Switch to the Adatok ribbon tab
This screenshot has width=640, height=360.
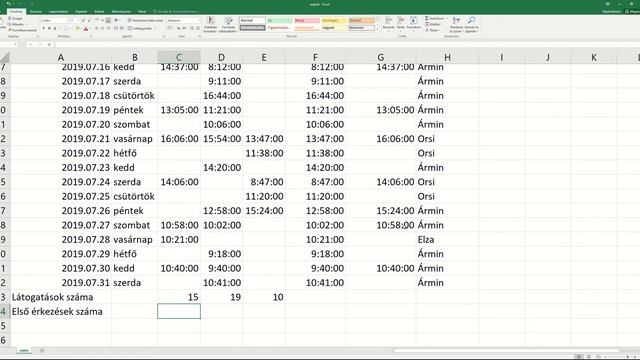point(99,11)
